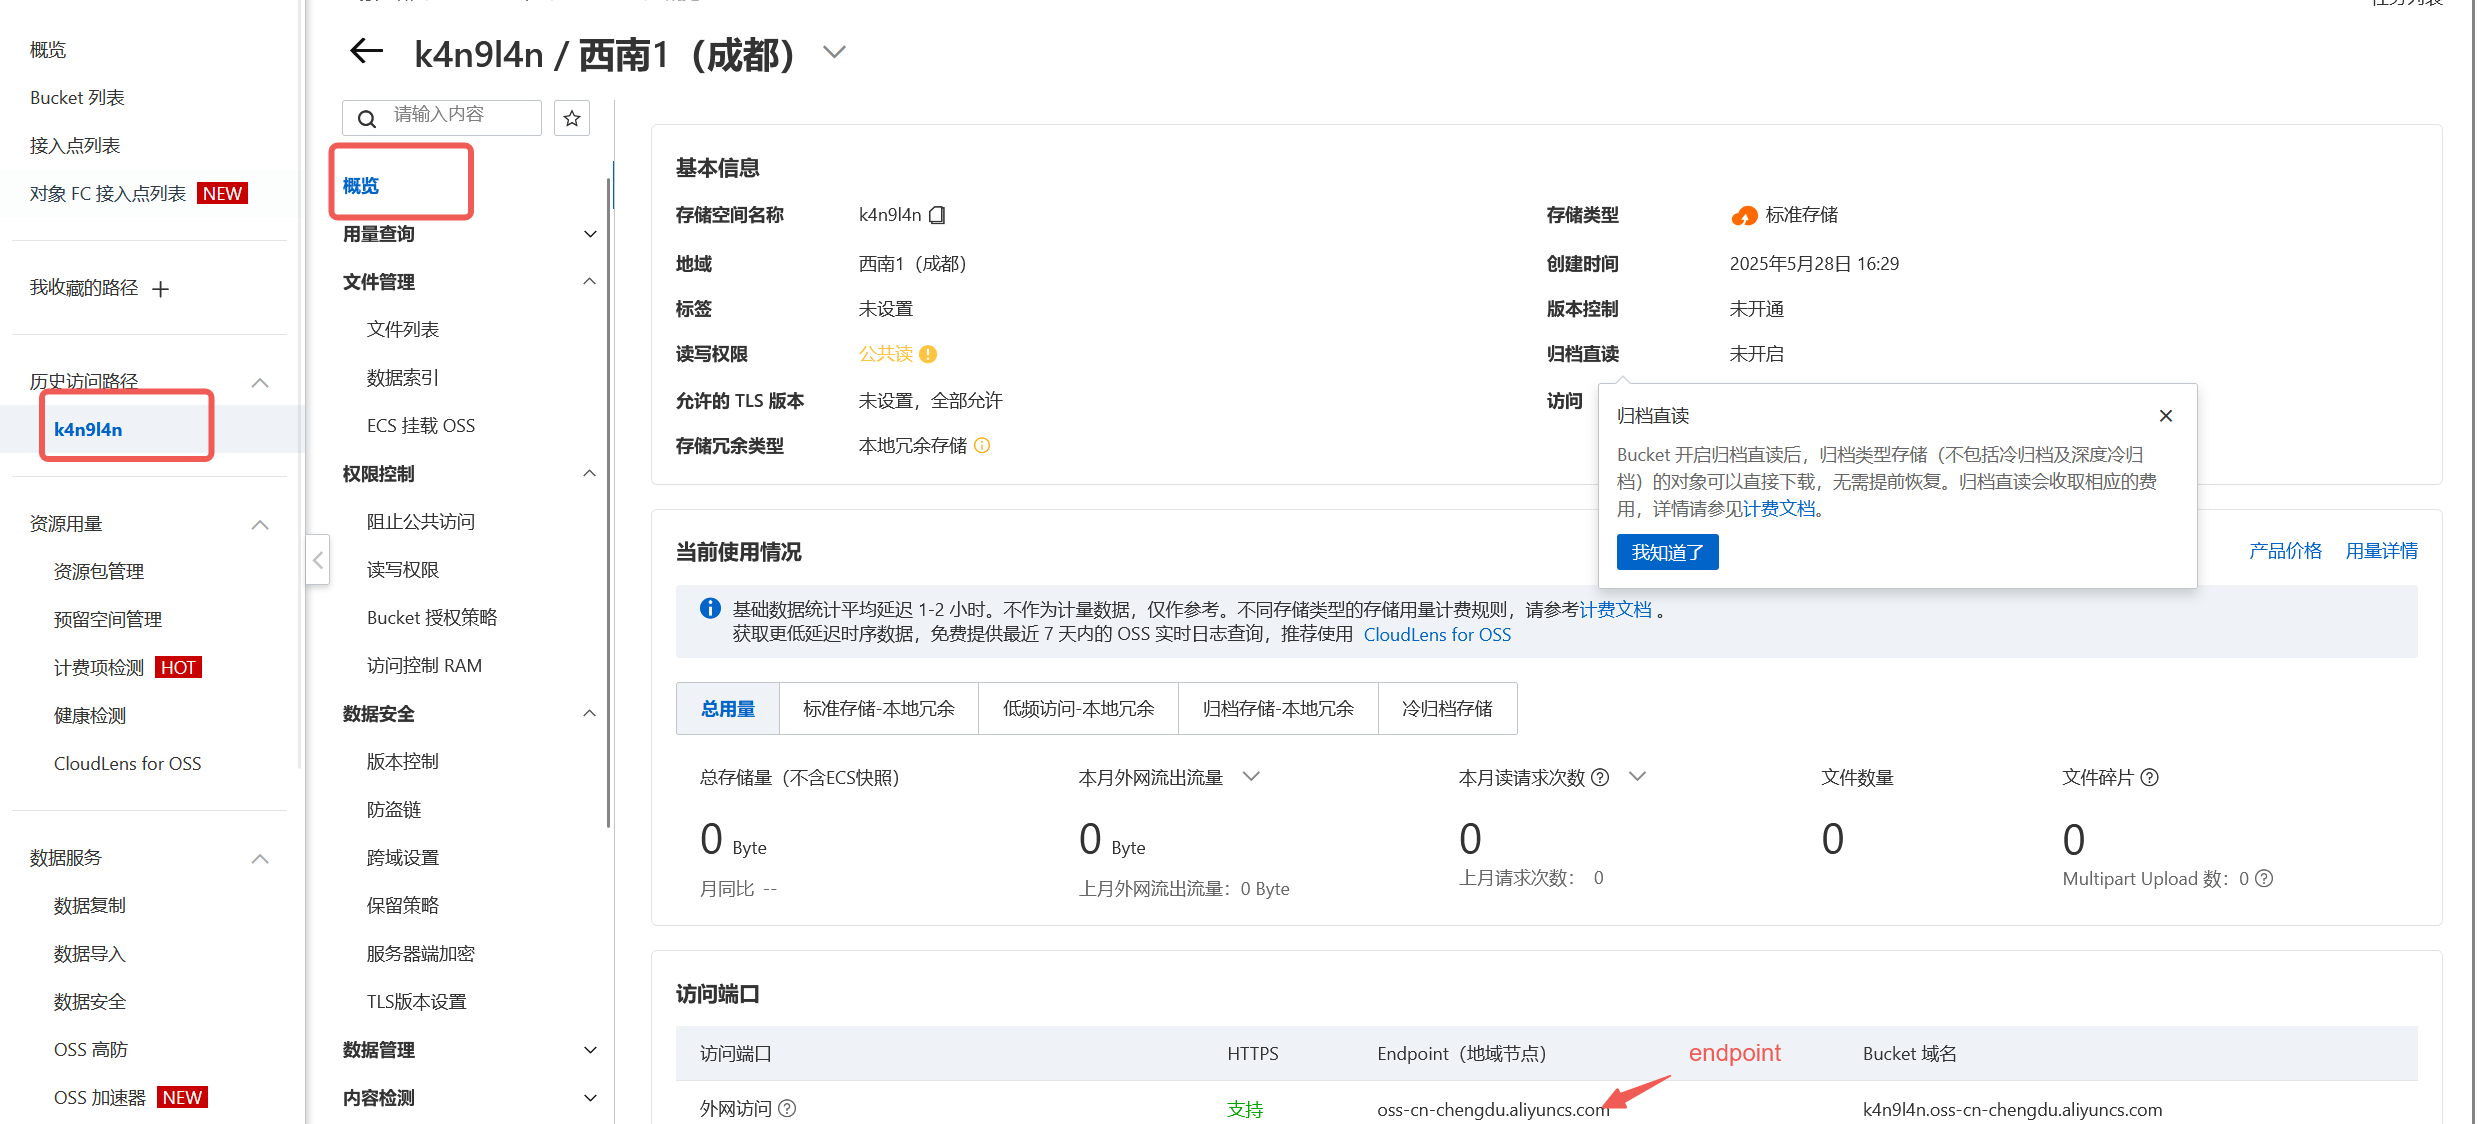The image size is (2478, 1124).
Task: Click help icon next to 文件碎片
Action: [x=2150, y=778]
